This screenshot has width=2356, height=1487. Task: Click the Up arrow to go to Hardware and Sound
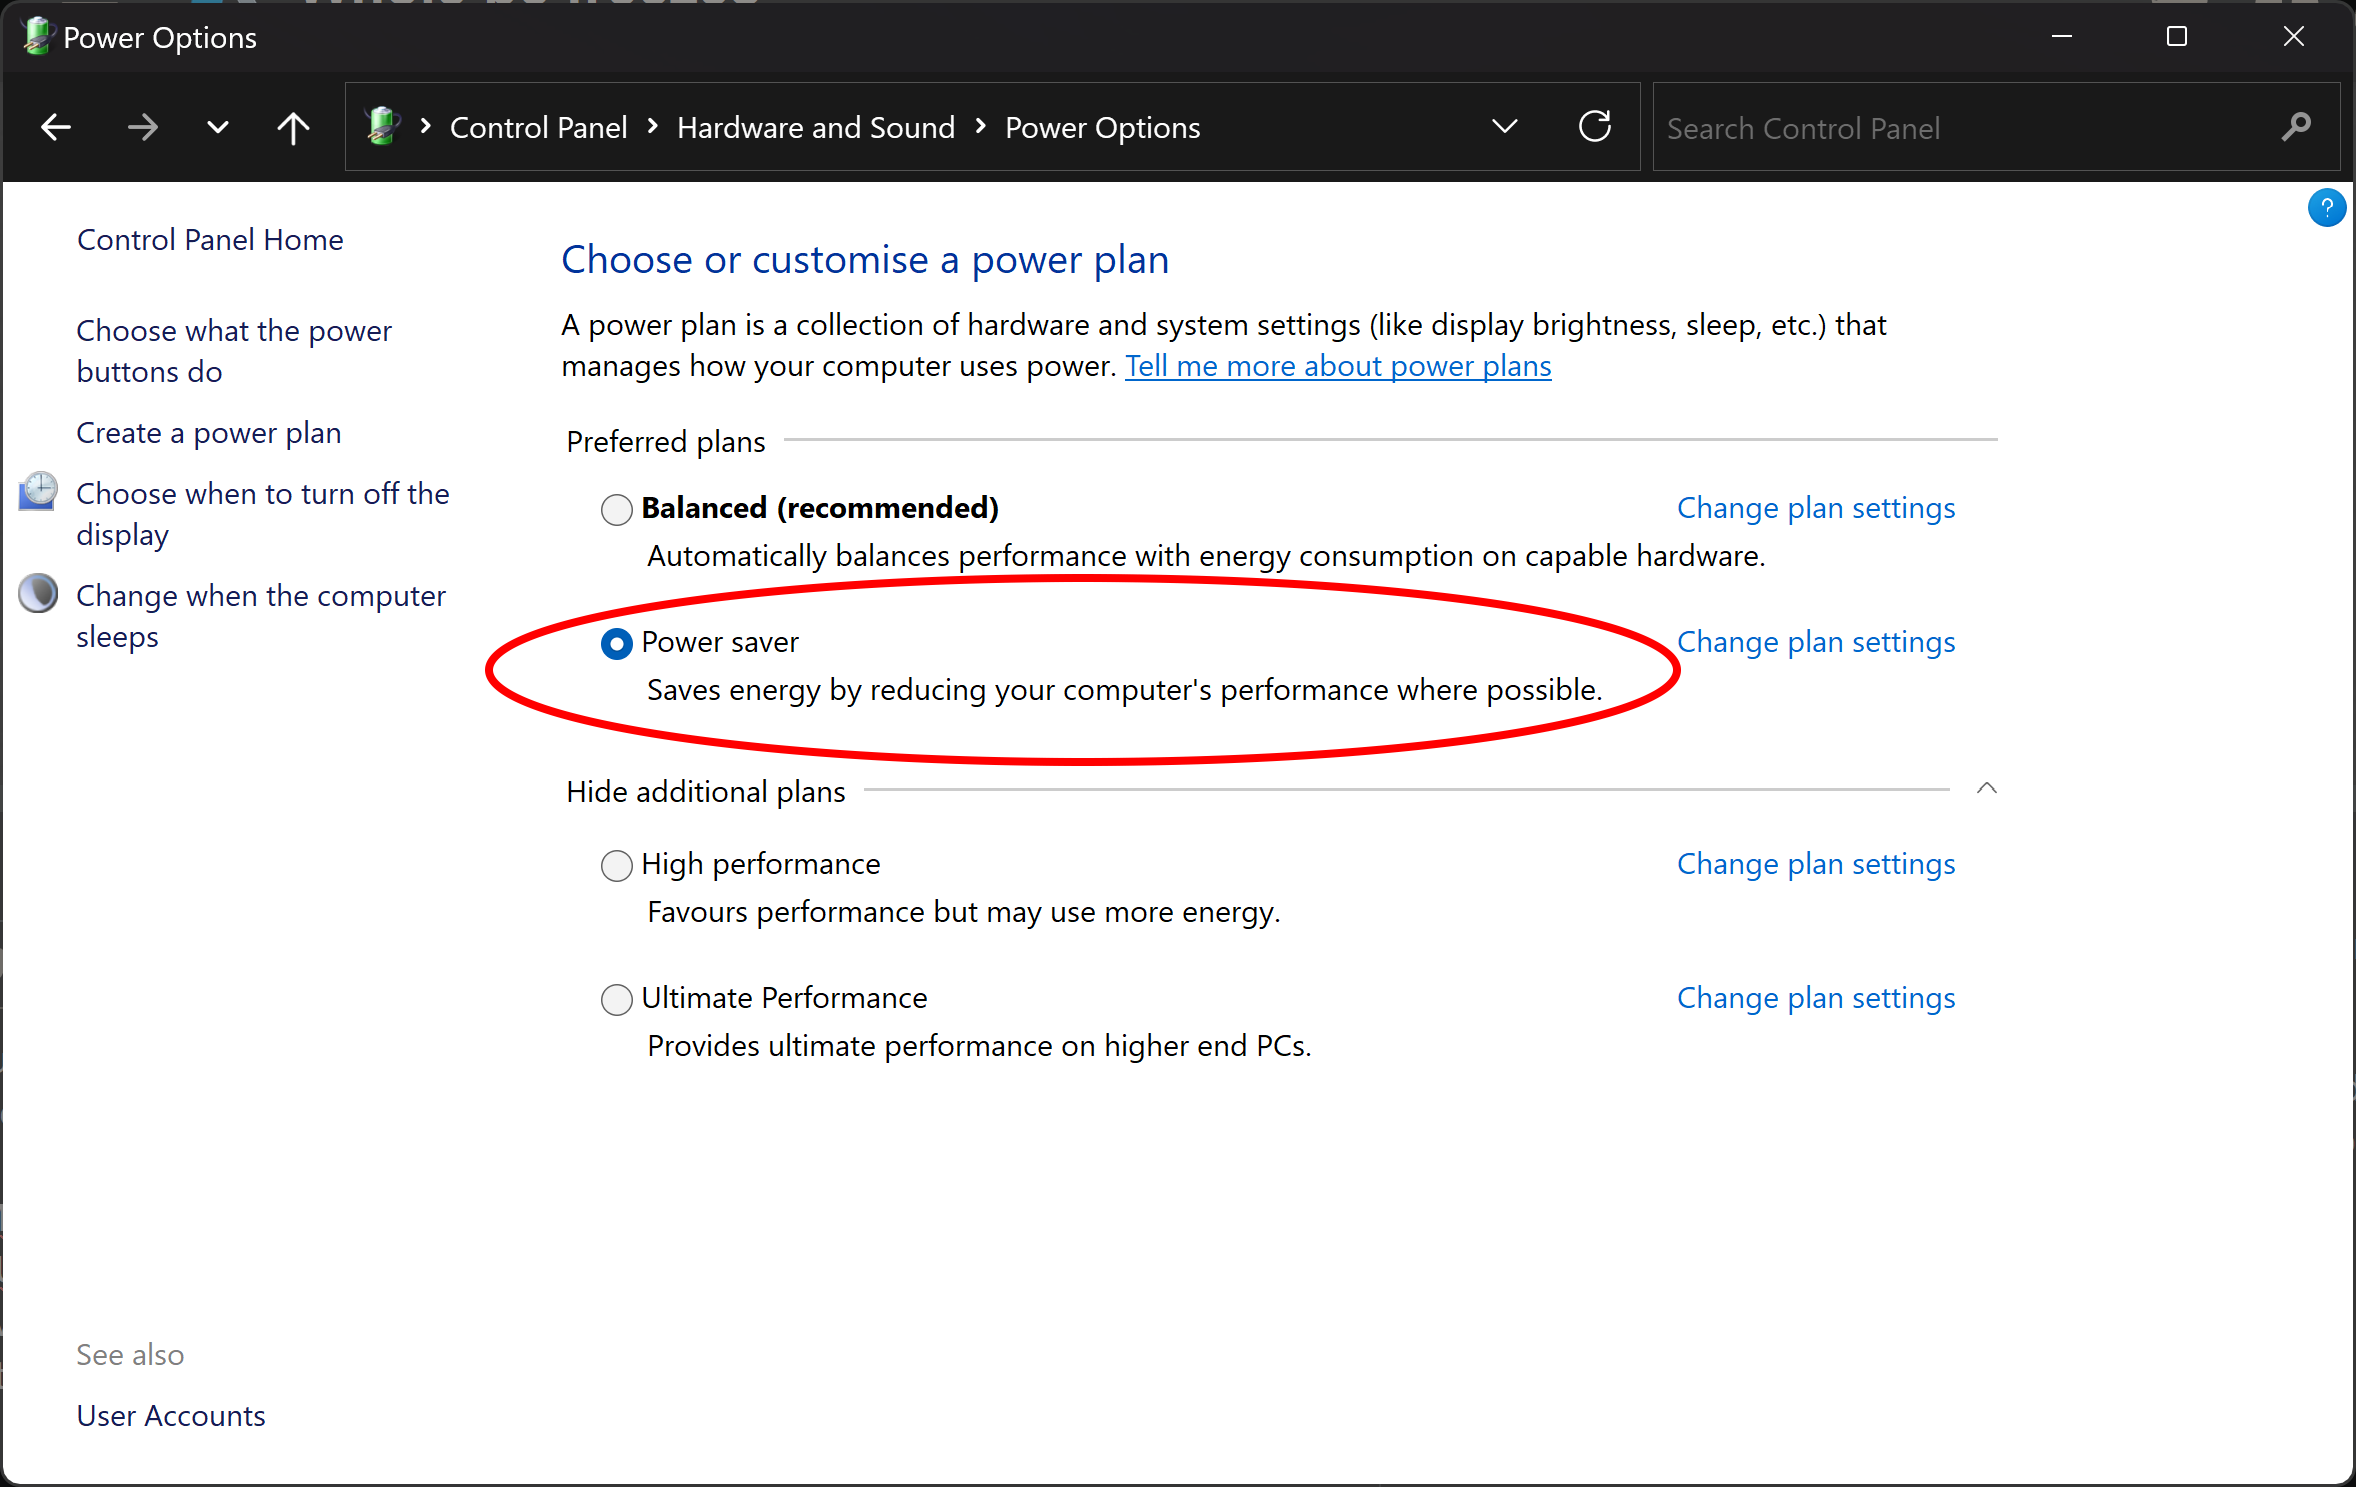(292, 127)
